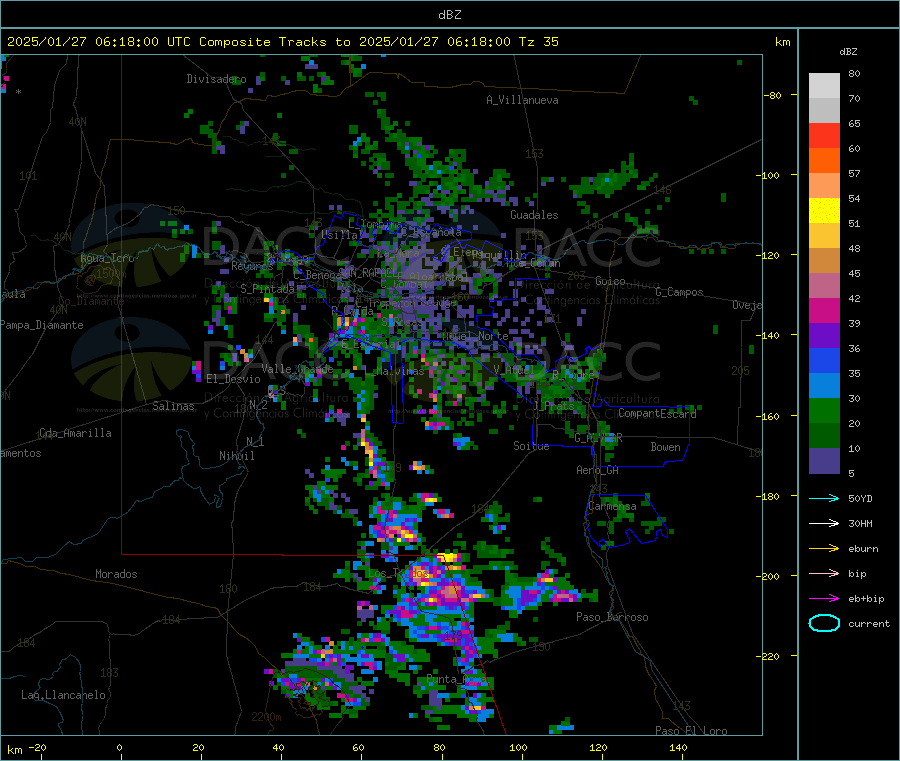Click the 'km' unit label at top right
Viewport: 900px width, 761px height.
[x=782, y=42]
